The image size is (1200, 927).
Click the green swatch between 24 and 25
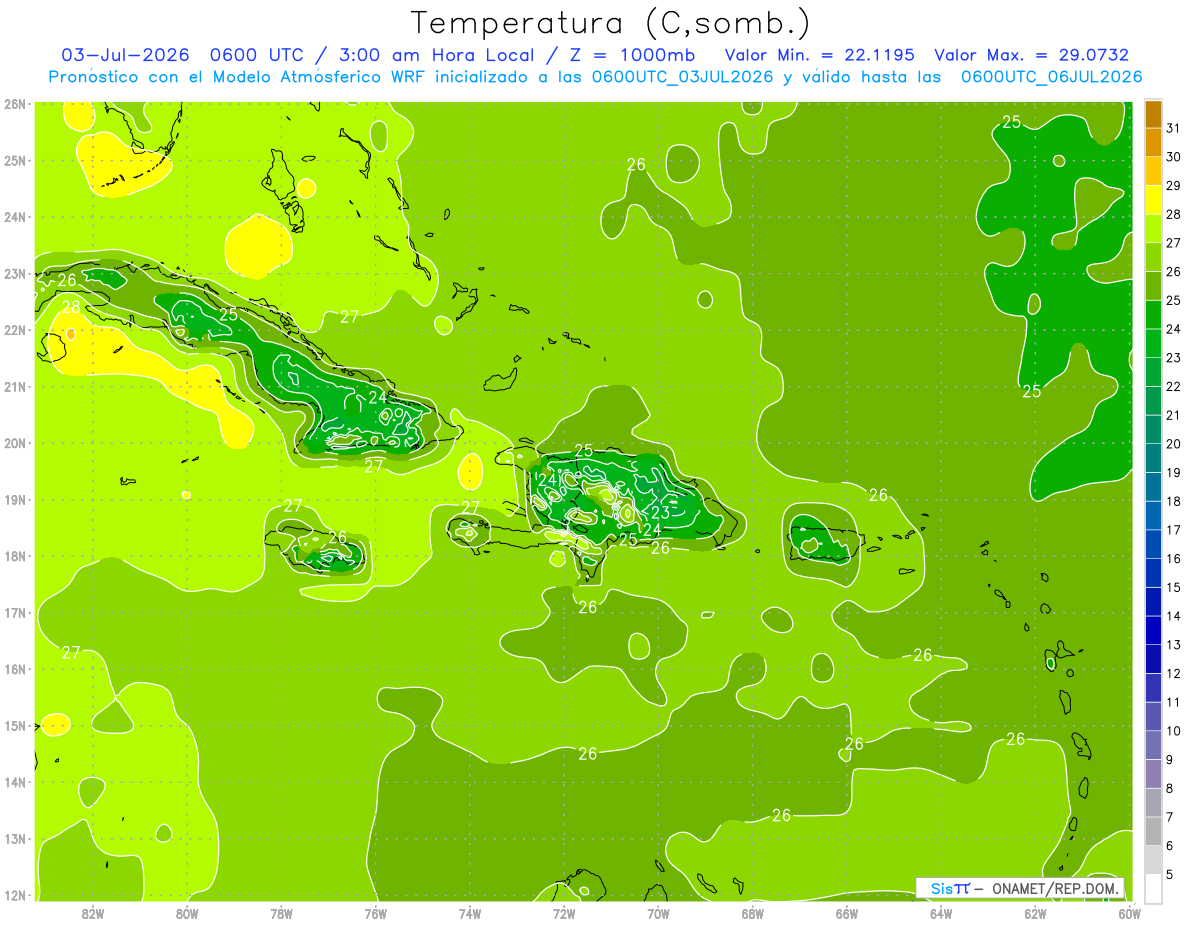[x=1153, y=315]
